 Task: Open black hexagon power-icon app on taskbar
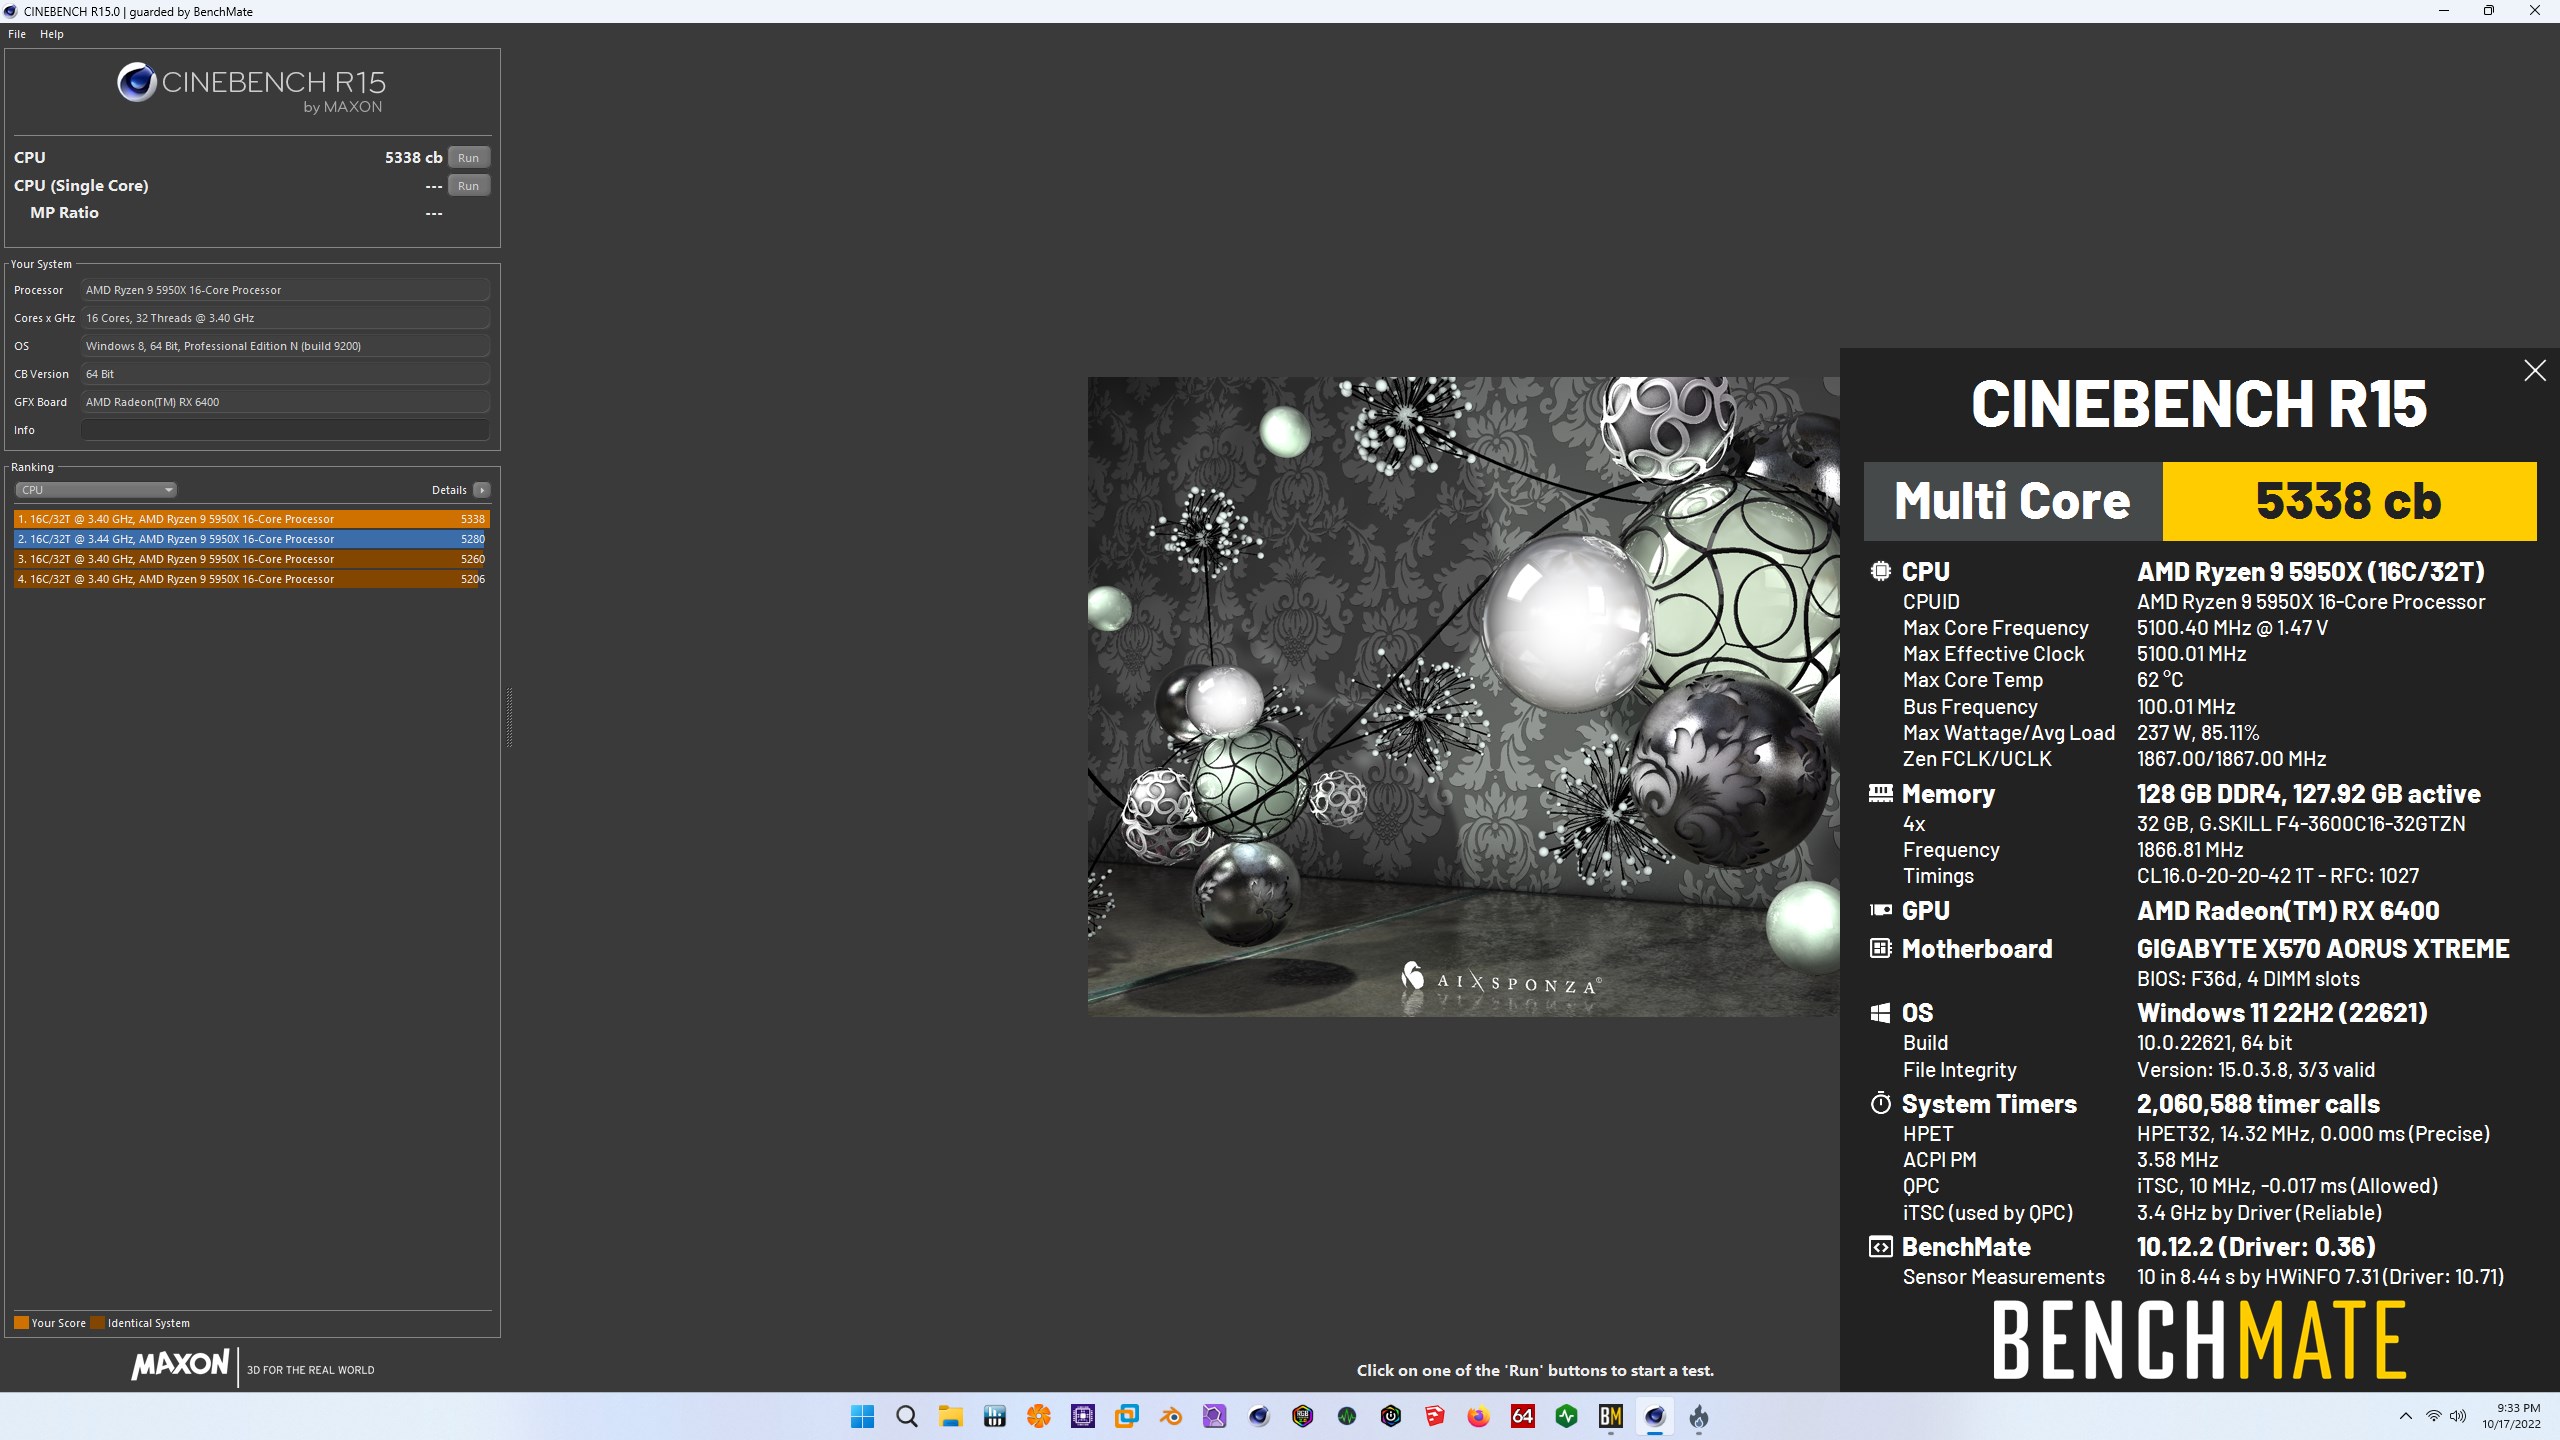[x=1390, y=1417]
